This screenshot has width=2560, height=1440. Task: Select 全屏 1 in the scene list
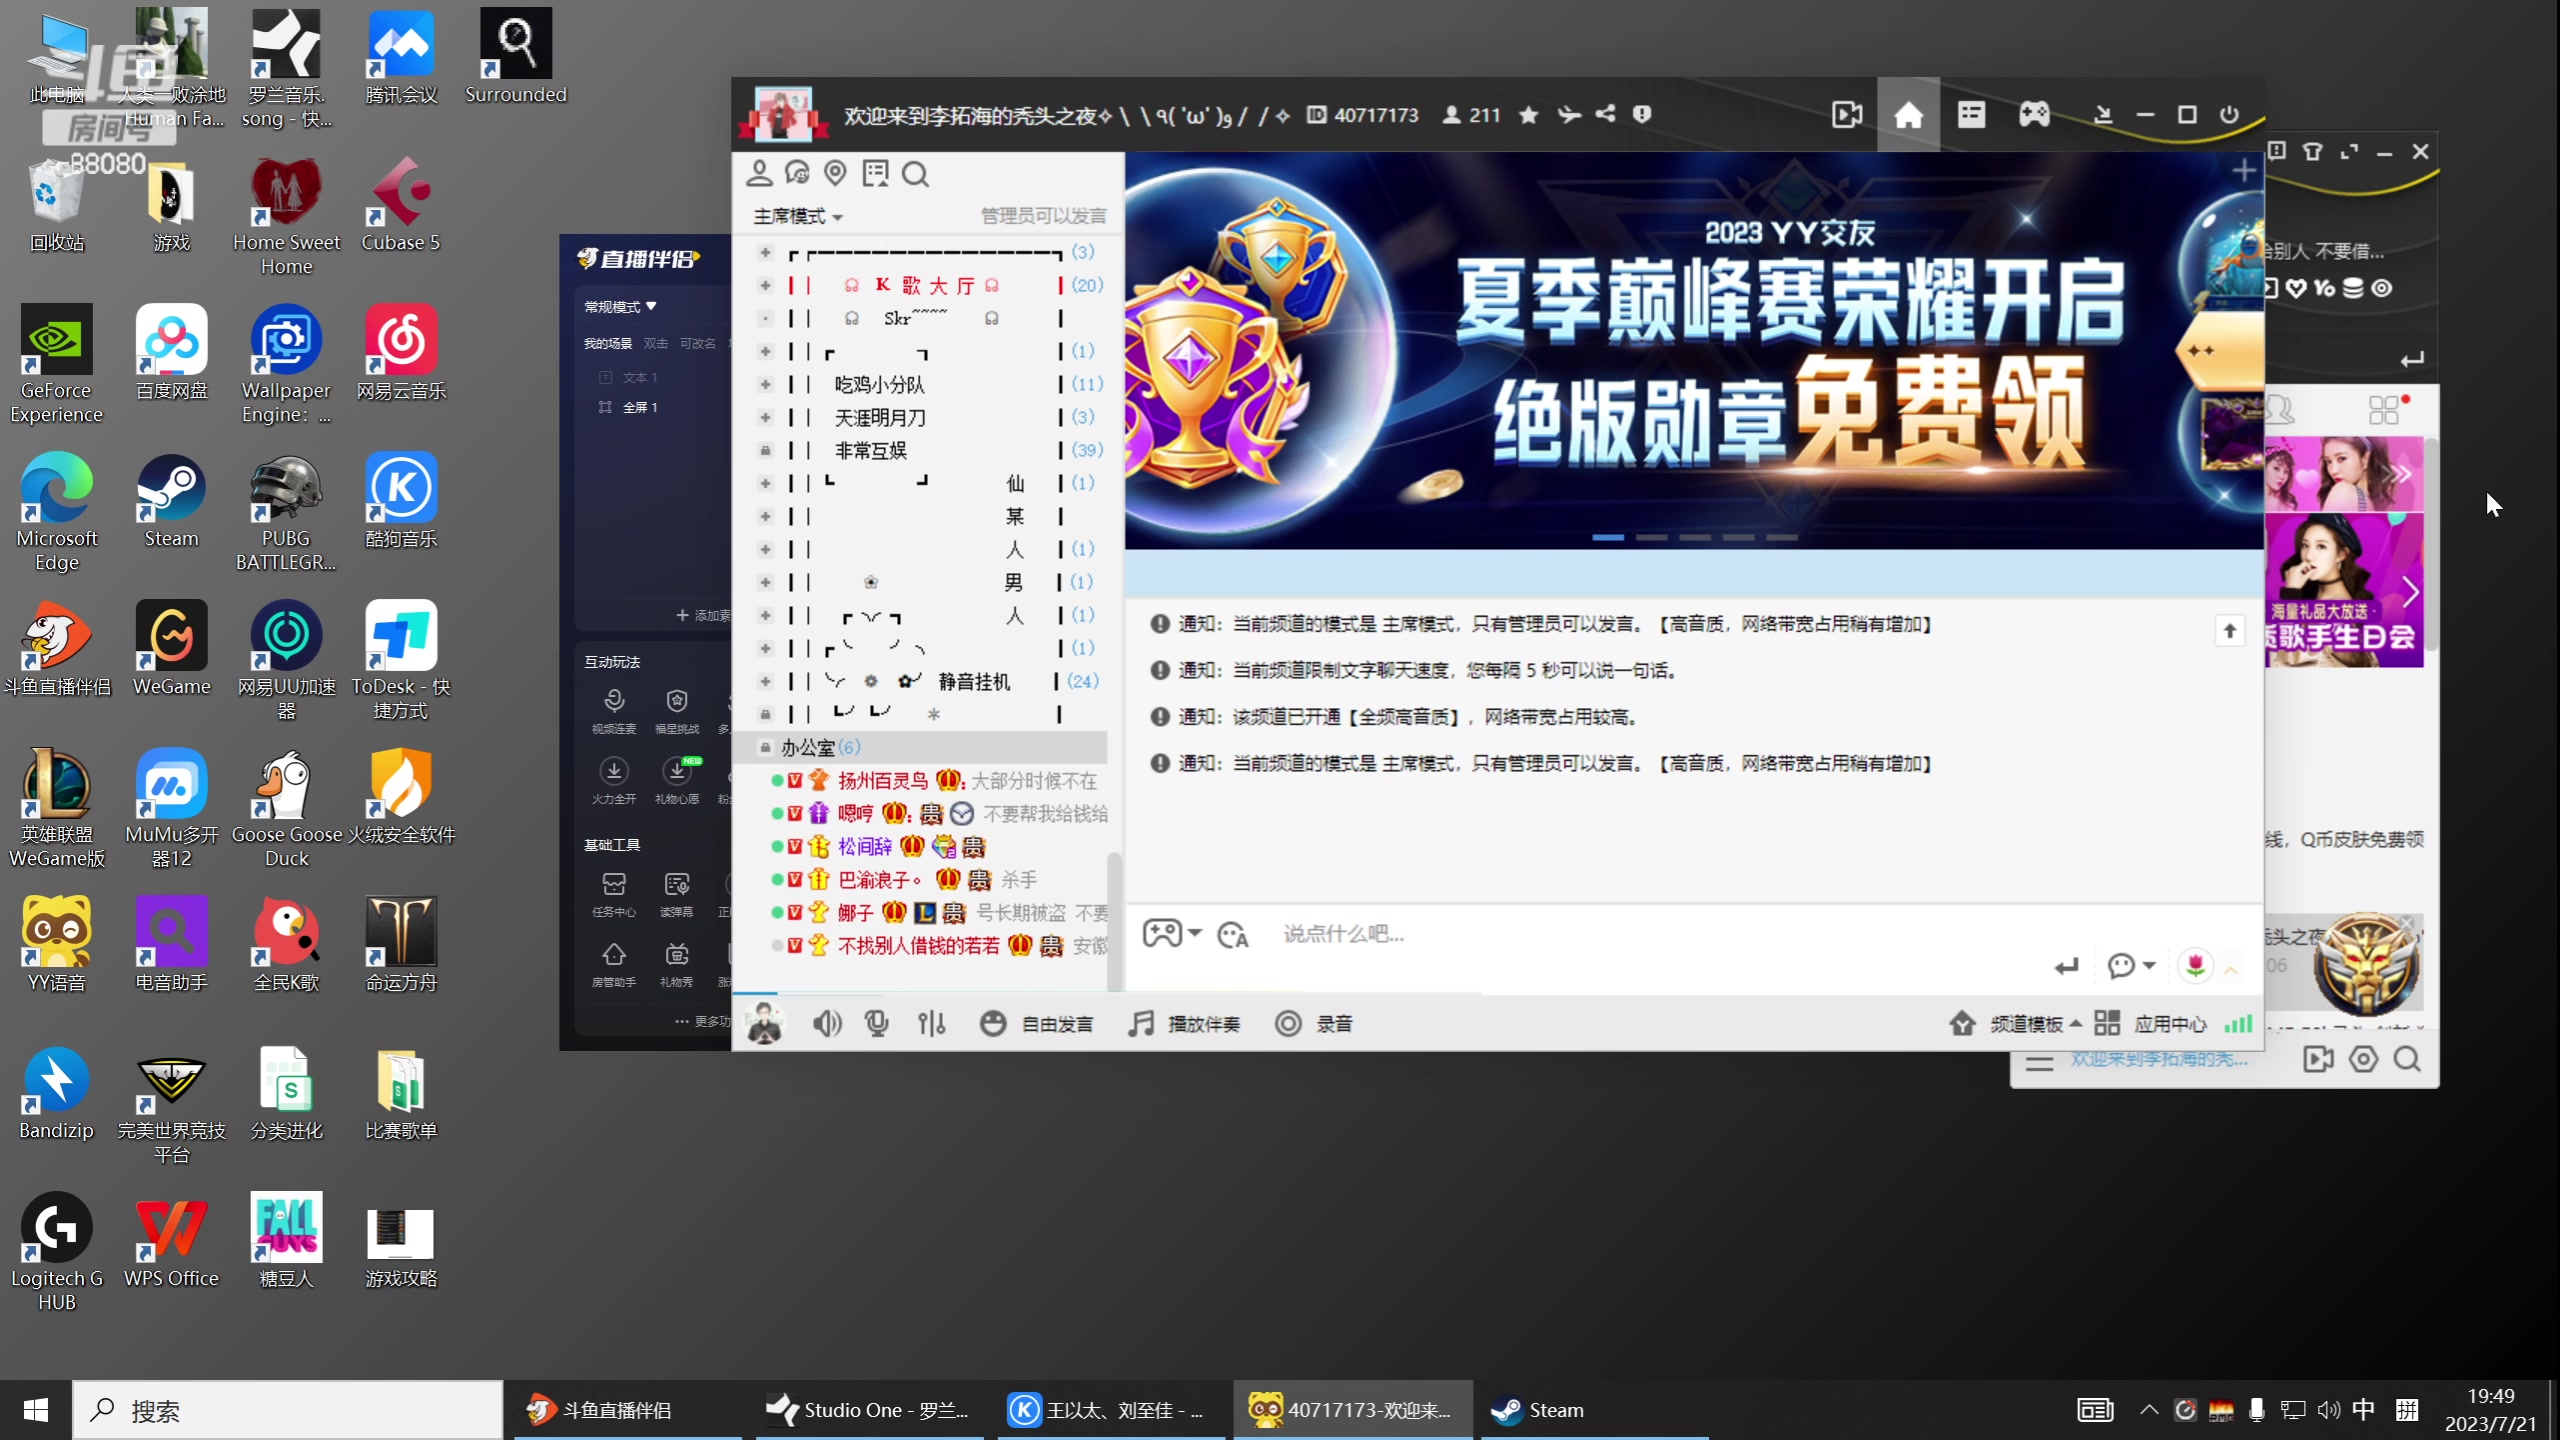641,407
